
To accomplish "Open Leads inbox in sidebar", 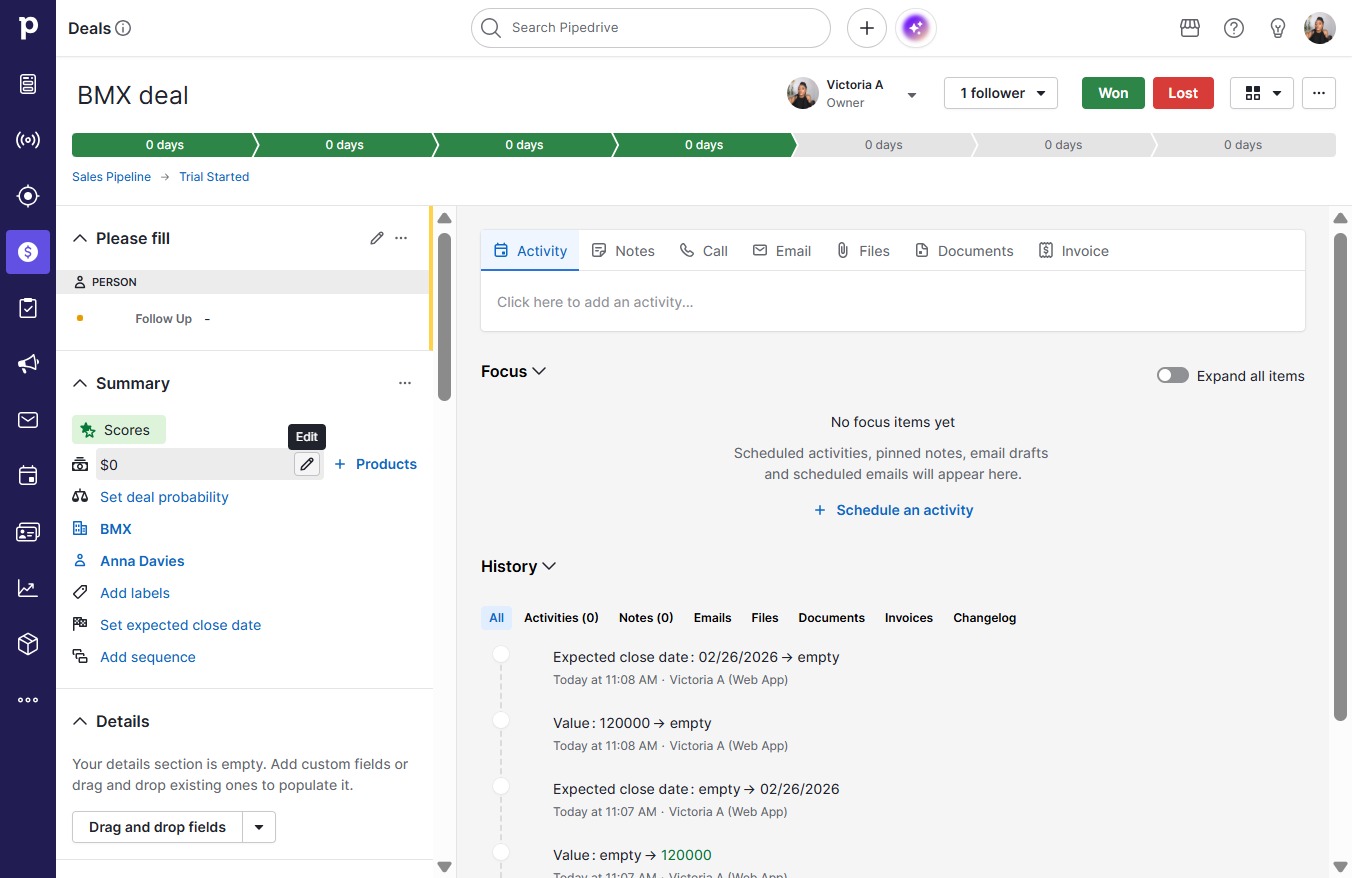I will [x=28, y=84].
